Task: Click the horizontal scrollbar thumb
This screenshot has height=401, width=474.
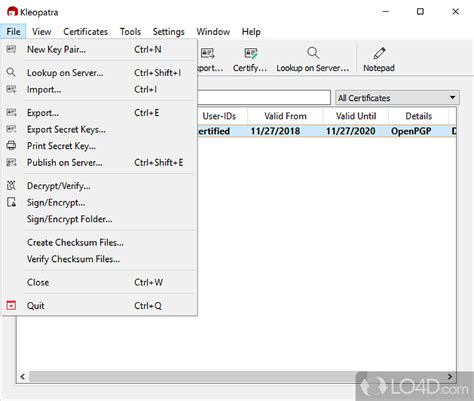Action: pos(197,377)
